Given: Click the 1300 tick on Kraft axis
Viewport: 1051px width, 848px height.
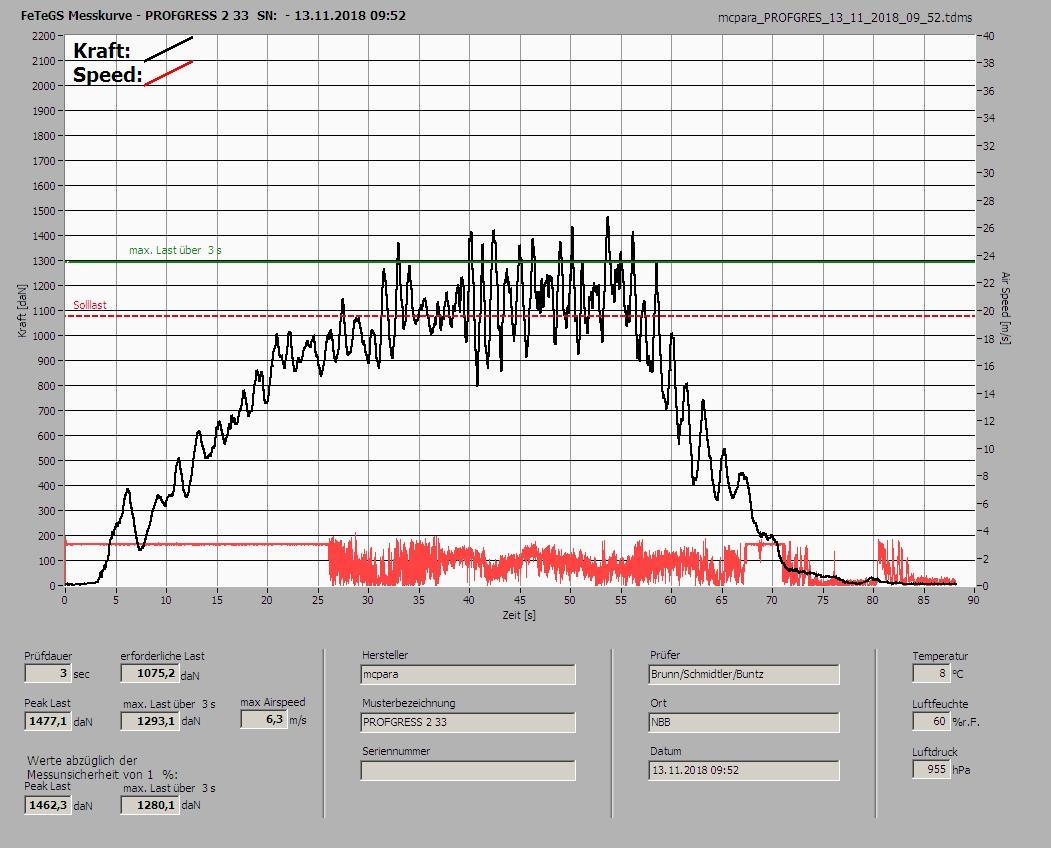Looking at the screenshot, I should (43, 261).
